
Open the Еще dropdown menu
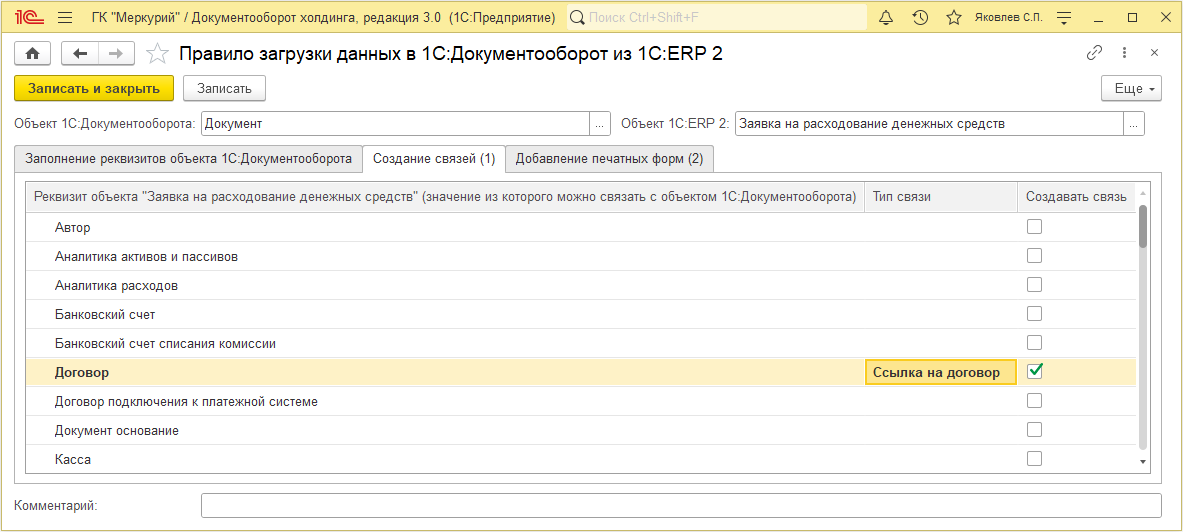point(1132,88)
